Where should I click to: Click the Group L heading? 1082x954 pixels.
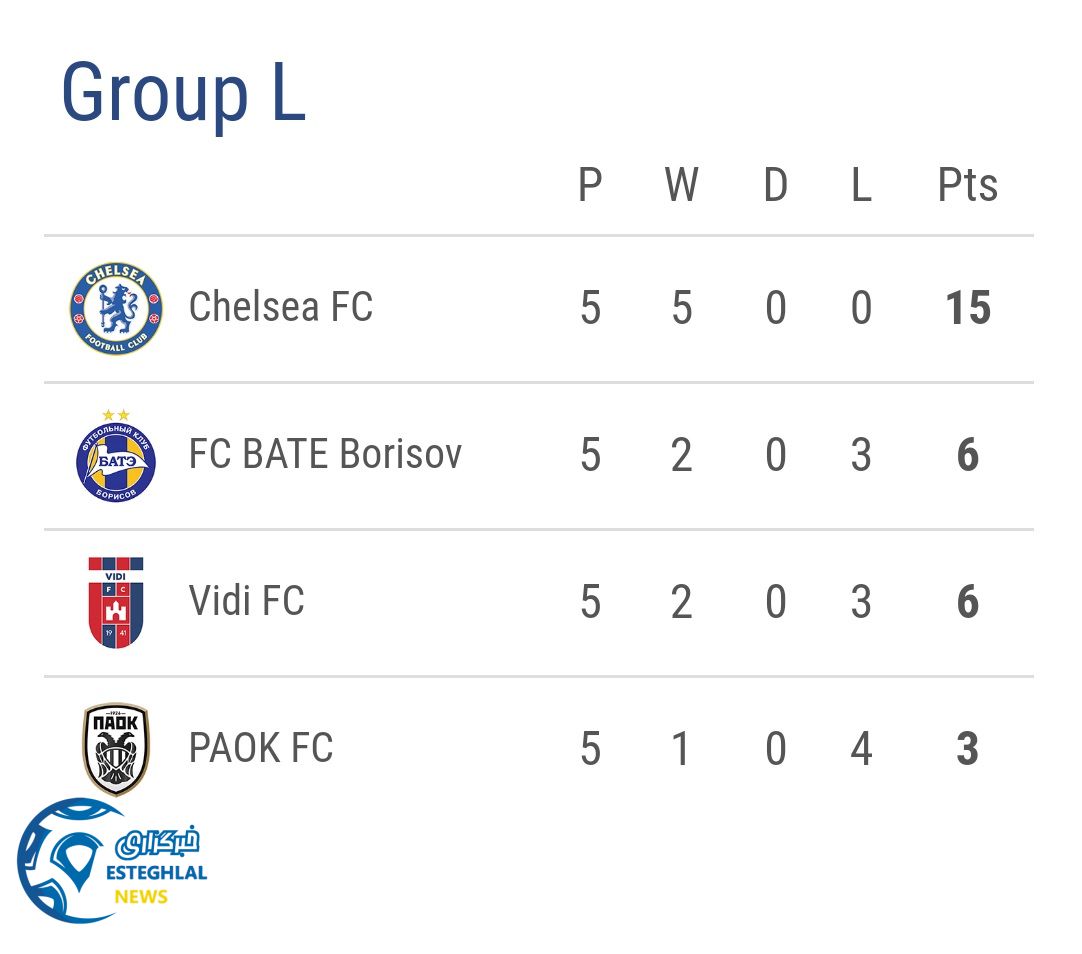coord(183,93)
